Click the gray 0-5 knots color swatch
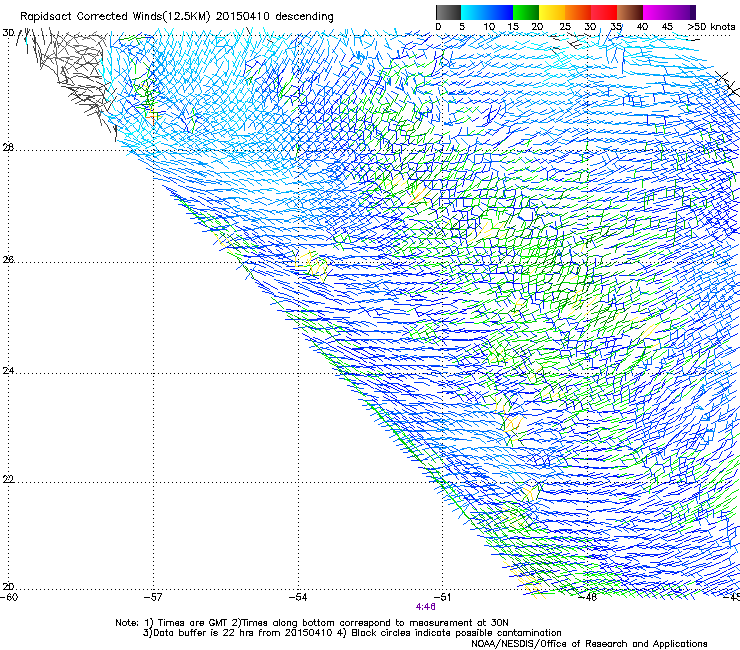Viewport: 740px width, 650px height. (448, 12)
